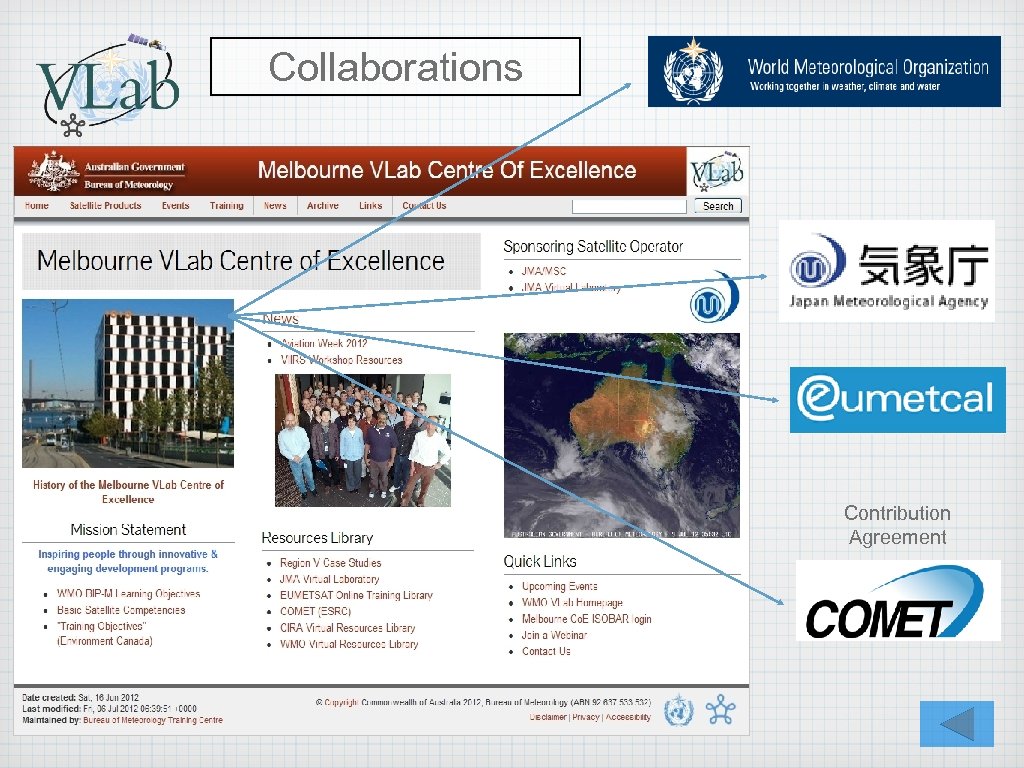Click the blue back arrow button

957,724
